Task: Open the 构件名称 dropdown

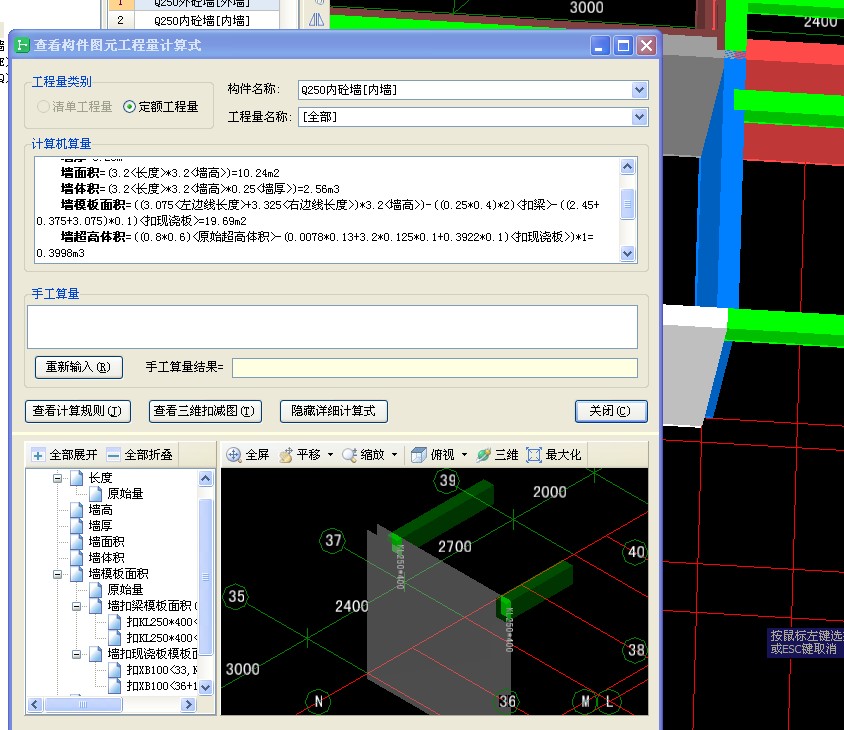Action: [x=639, y=90]
